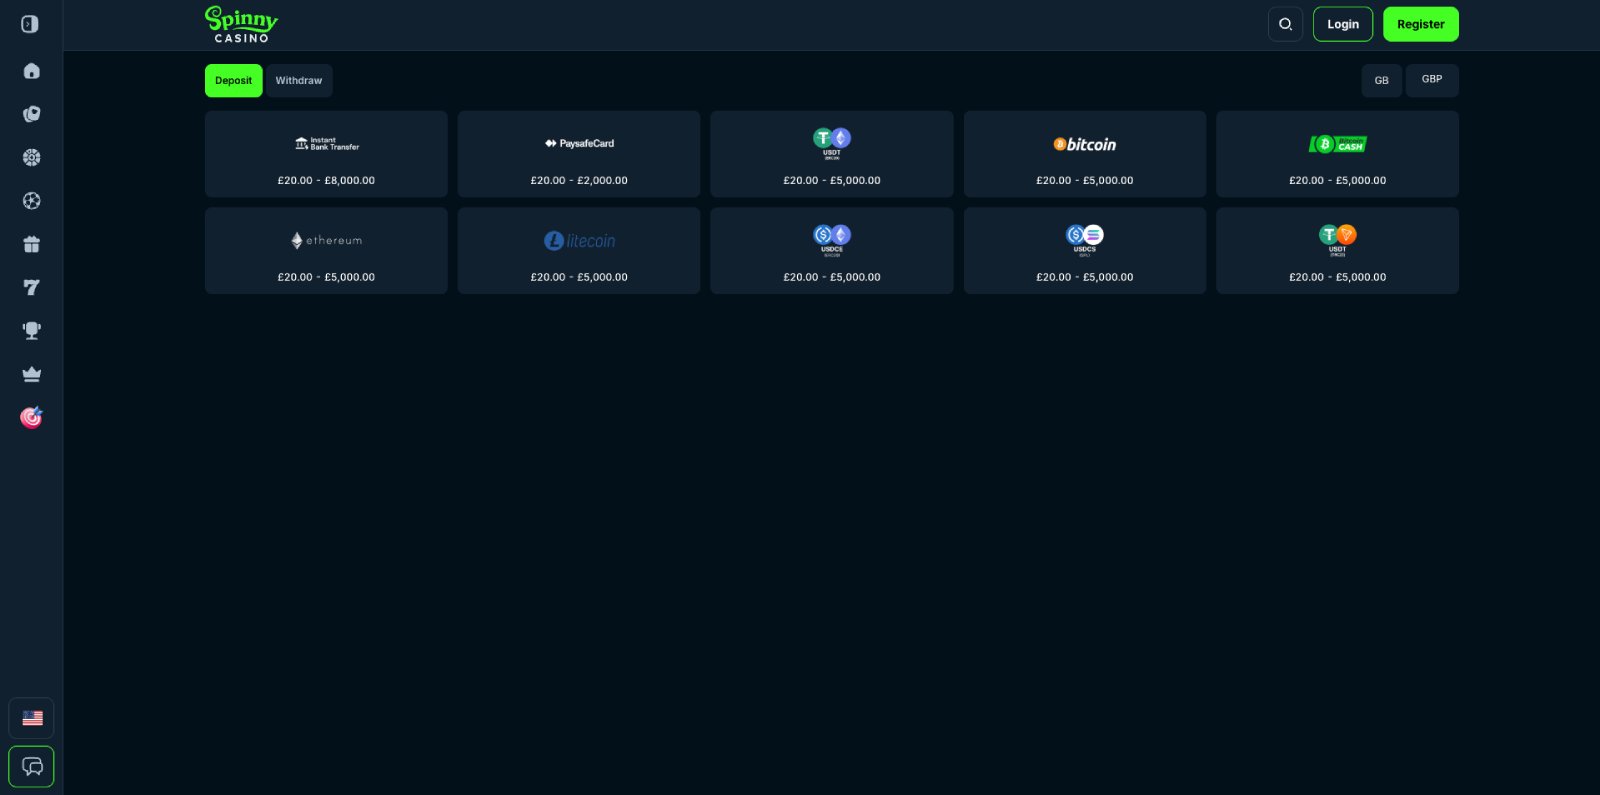Screen dimensions: 1600x795
Task: Open the playing cards icon in sidebar
Action: tap(32, 114)
